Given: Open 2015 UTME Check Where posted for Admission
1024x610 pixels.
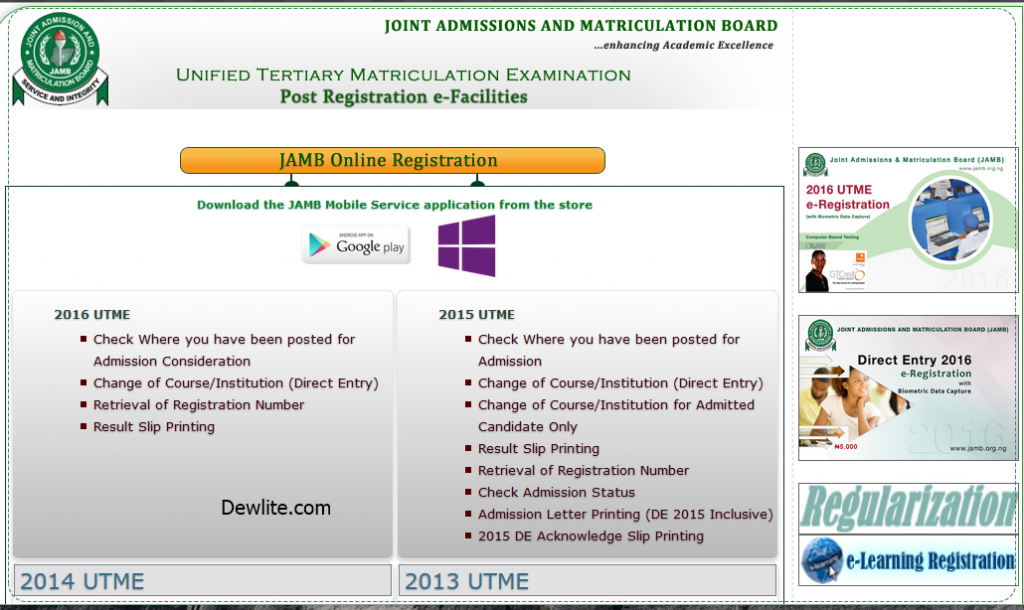Looking at the screenshot, I should (609, 350).
